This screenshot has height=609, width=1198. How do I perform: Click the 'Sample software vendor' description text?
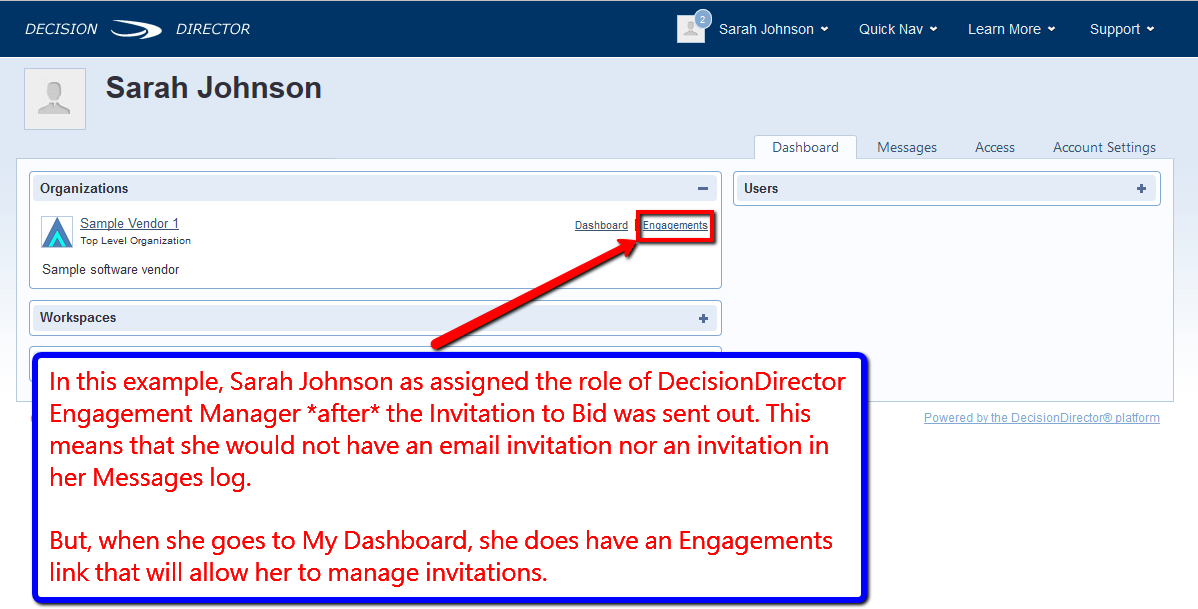(111, 270)
